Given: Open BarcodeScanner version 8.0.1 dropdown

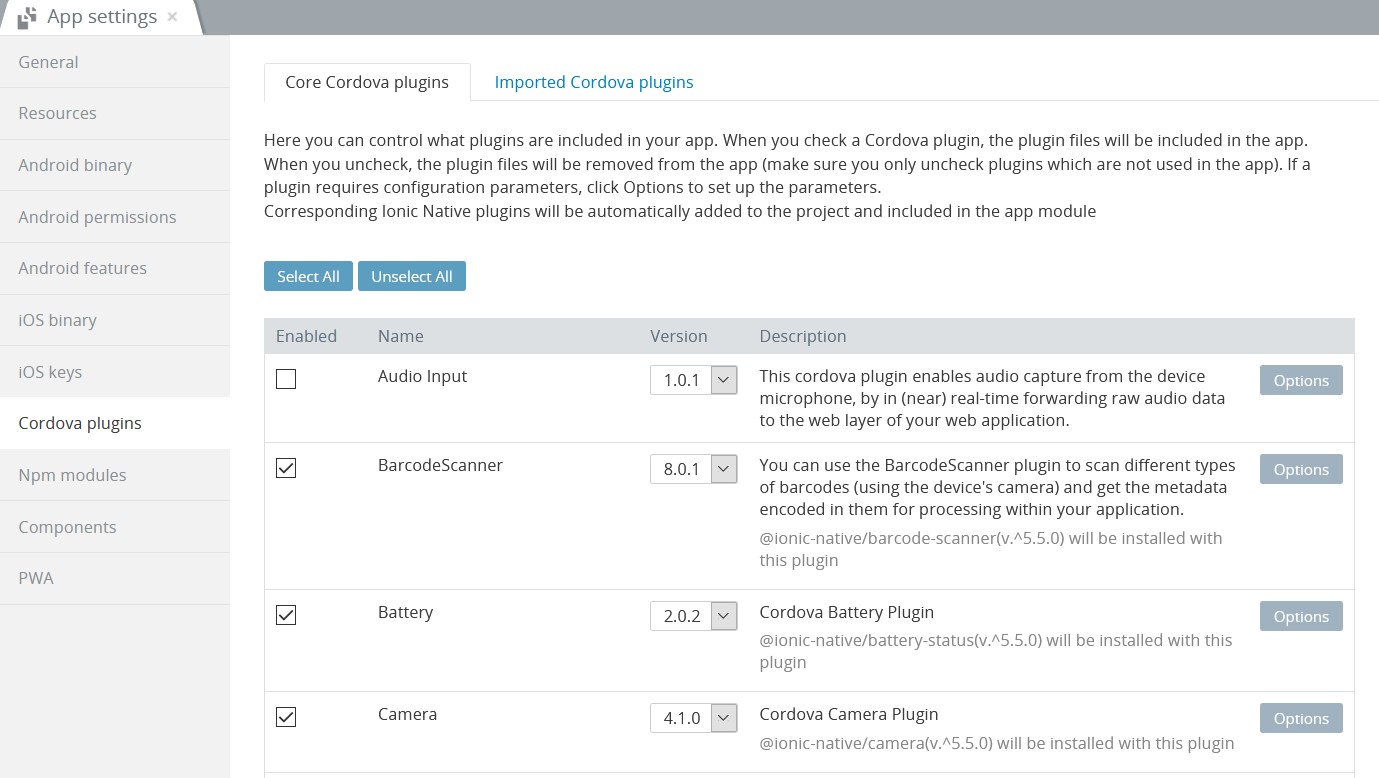Looking at the screenshot, I should click(x=694, y=469).
